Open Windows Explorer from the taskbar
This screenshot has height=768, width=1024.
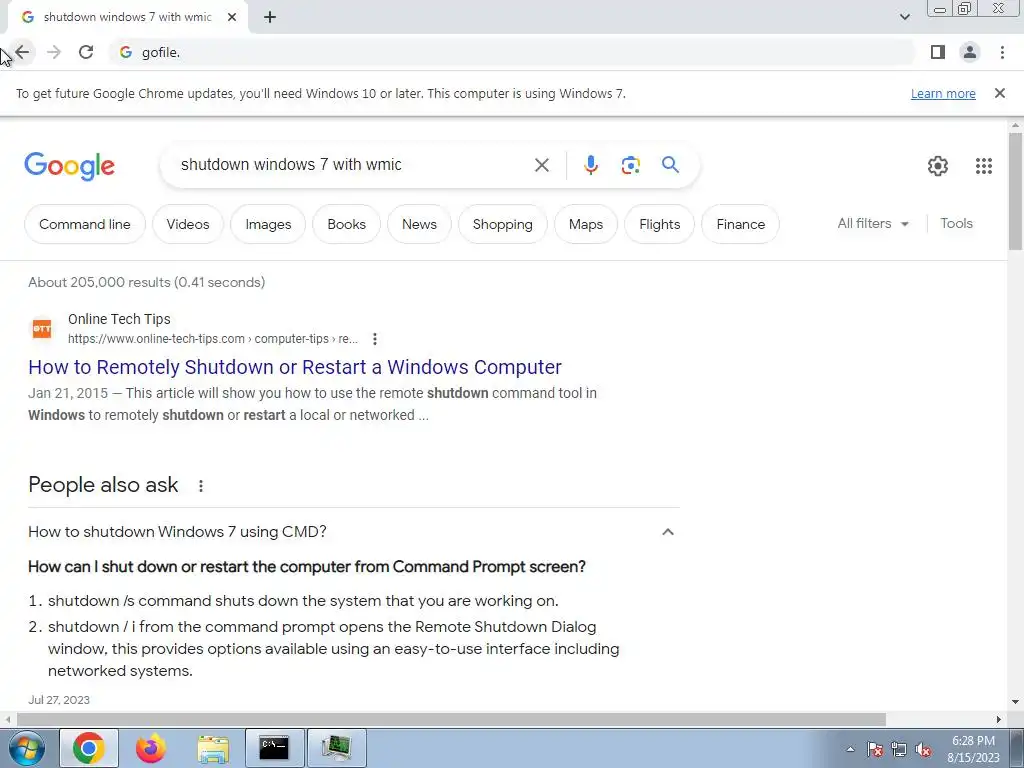coord(213,748)
